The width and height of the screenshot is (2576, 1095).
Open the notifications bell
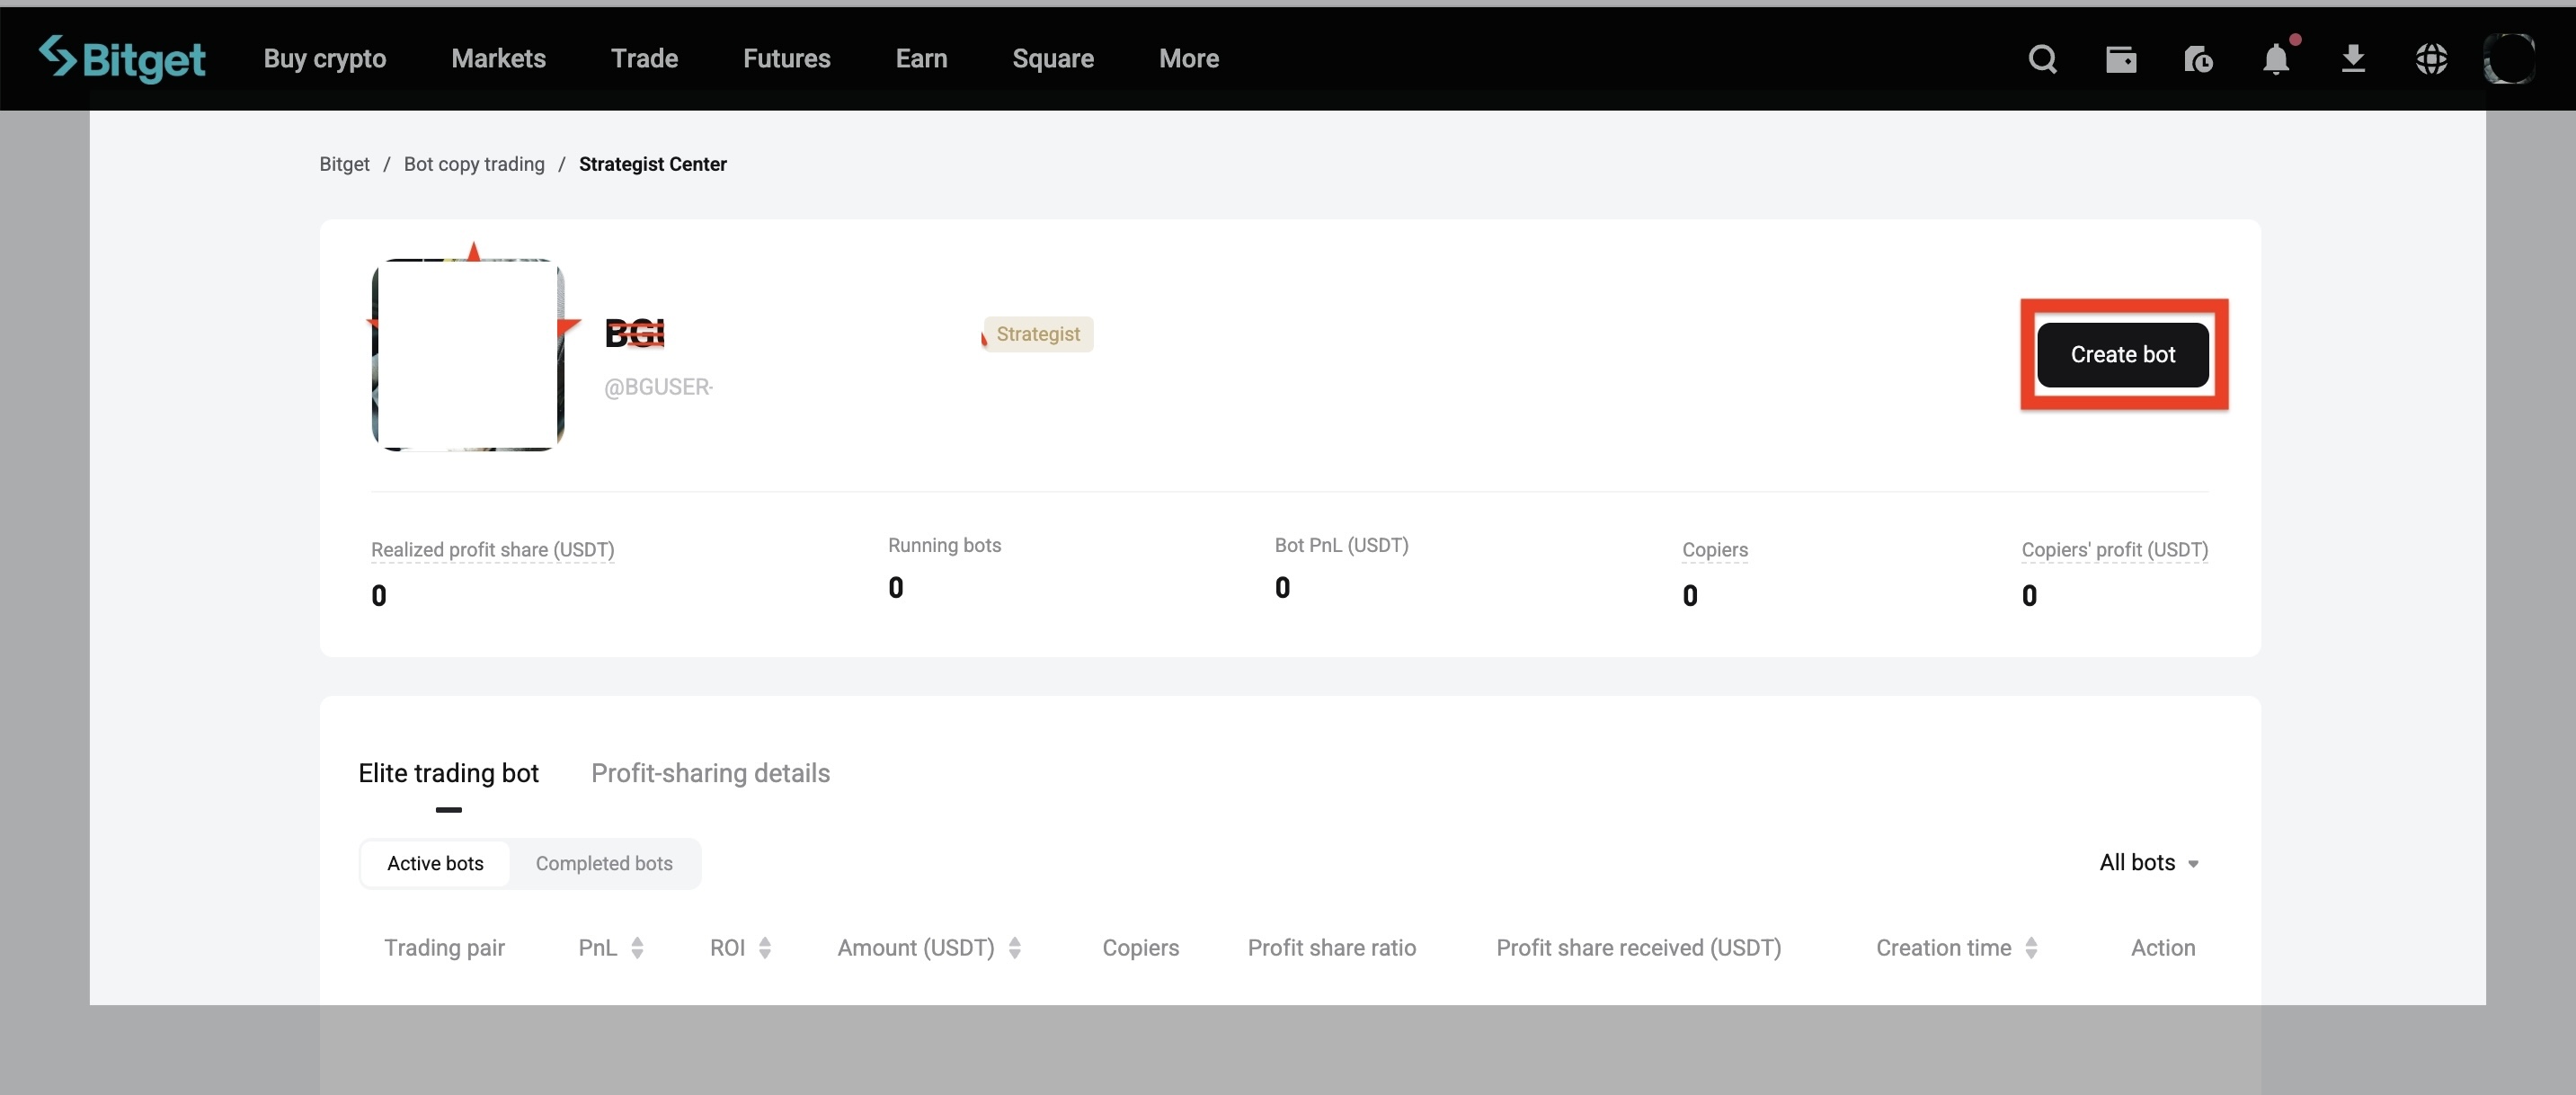pyautogui.click(x=2276, y=59)
